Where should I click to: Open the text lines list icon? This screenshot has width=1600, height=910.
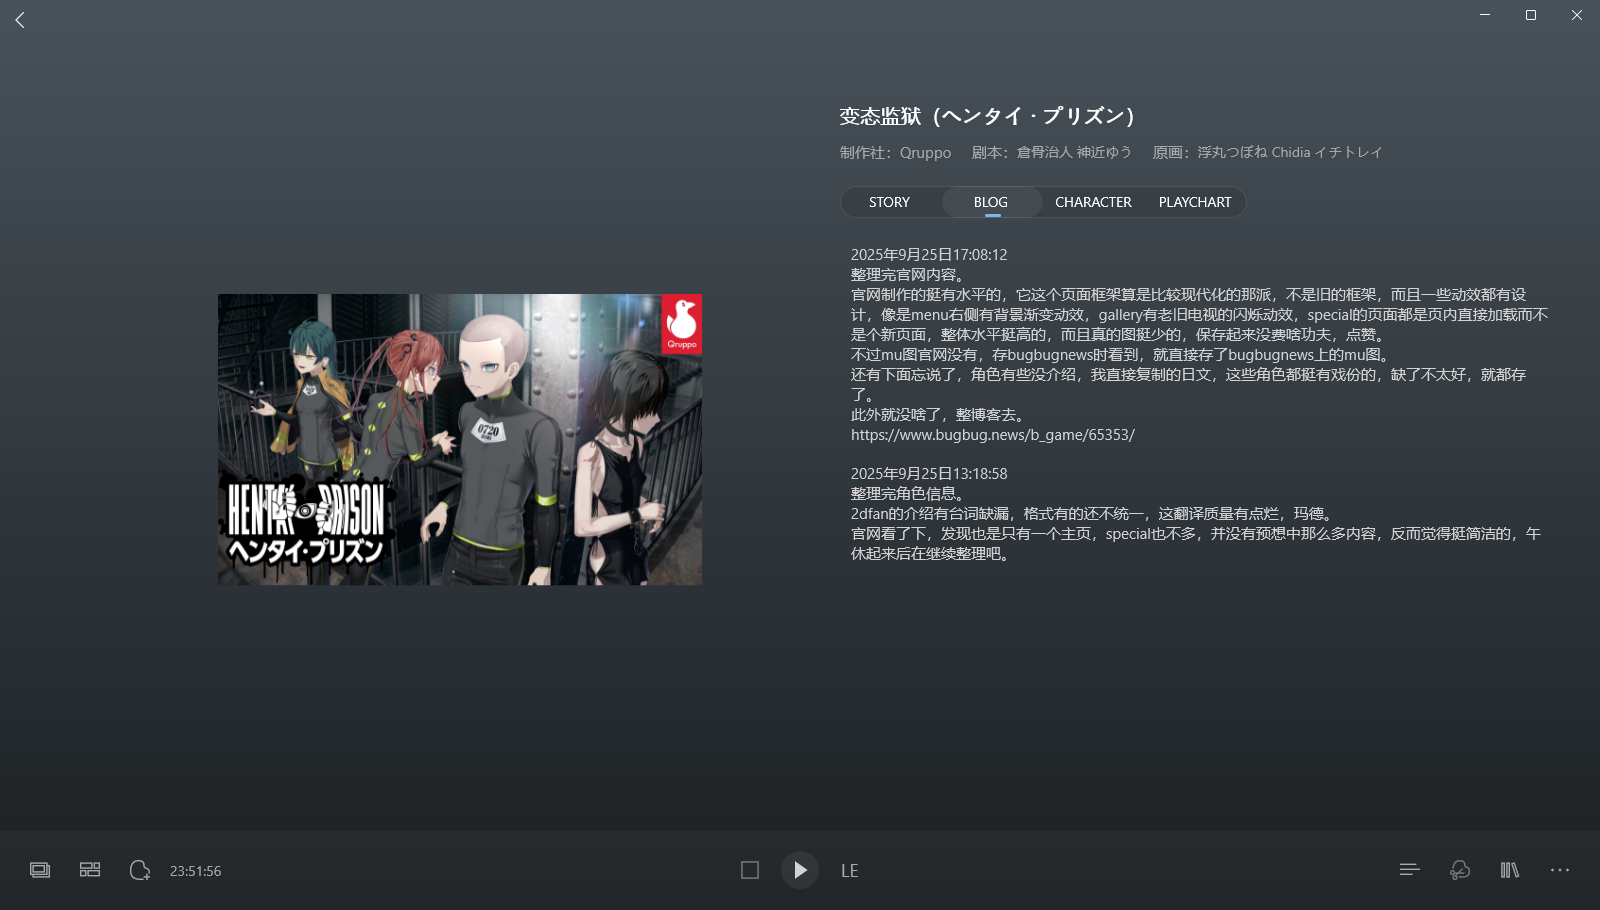[1410, 870]
